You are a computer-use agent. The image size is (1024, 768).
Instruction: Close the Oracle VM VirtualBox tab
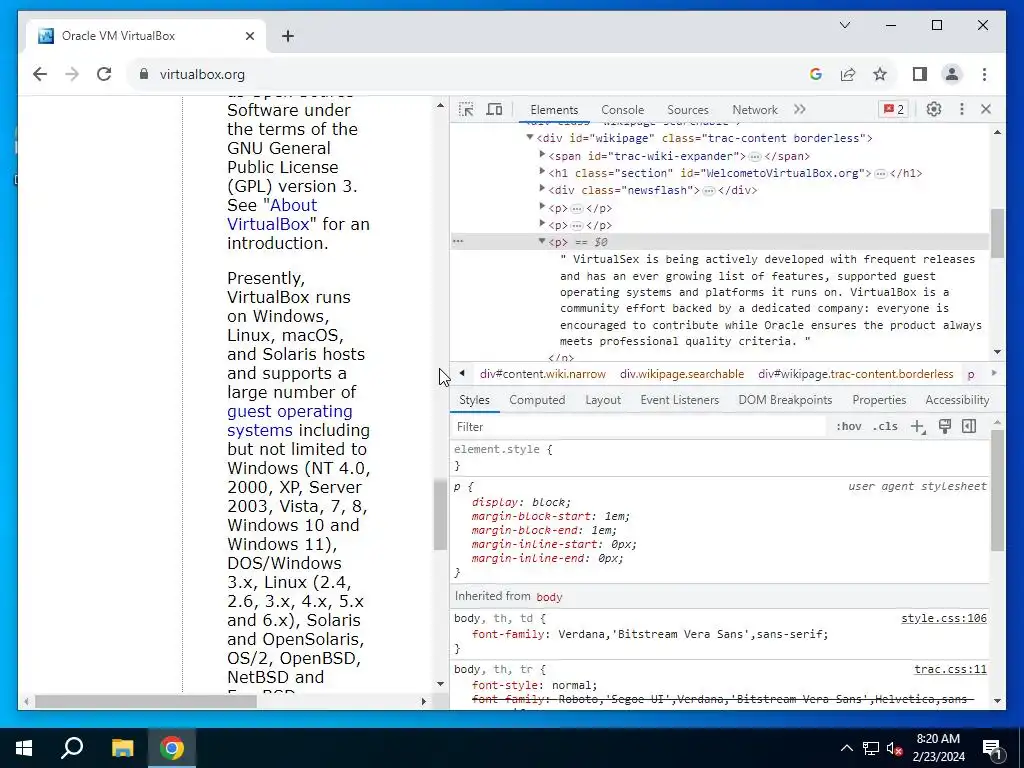(x=249, y=36)
